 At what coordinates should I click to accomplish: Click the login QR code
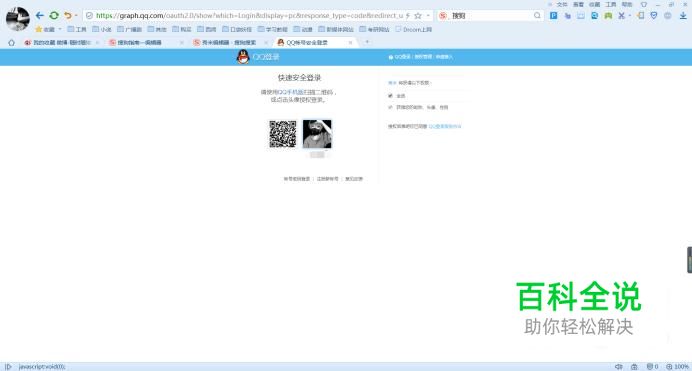tap(283, 134)
